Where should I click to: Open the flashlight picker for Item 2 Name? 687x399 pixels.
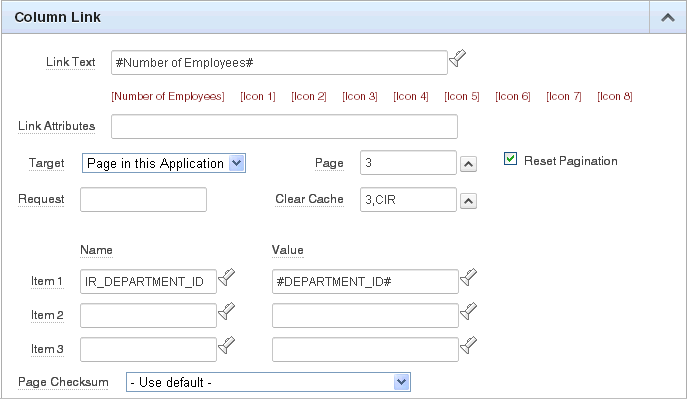(x=227, y=311)
